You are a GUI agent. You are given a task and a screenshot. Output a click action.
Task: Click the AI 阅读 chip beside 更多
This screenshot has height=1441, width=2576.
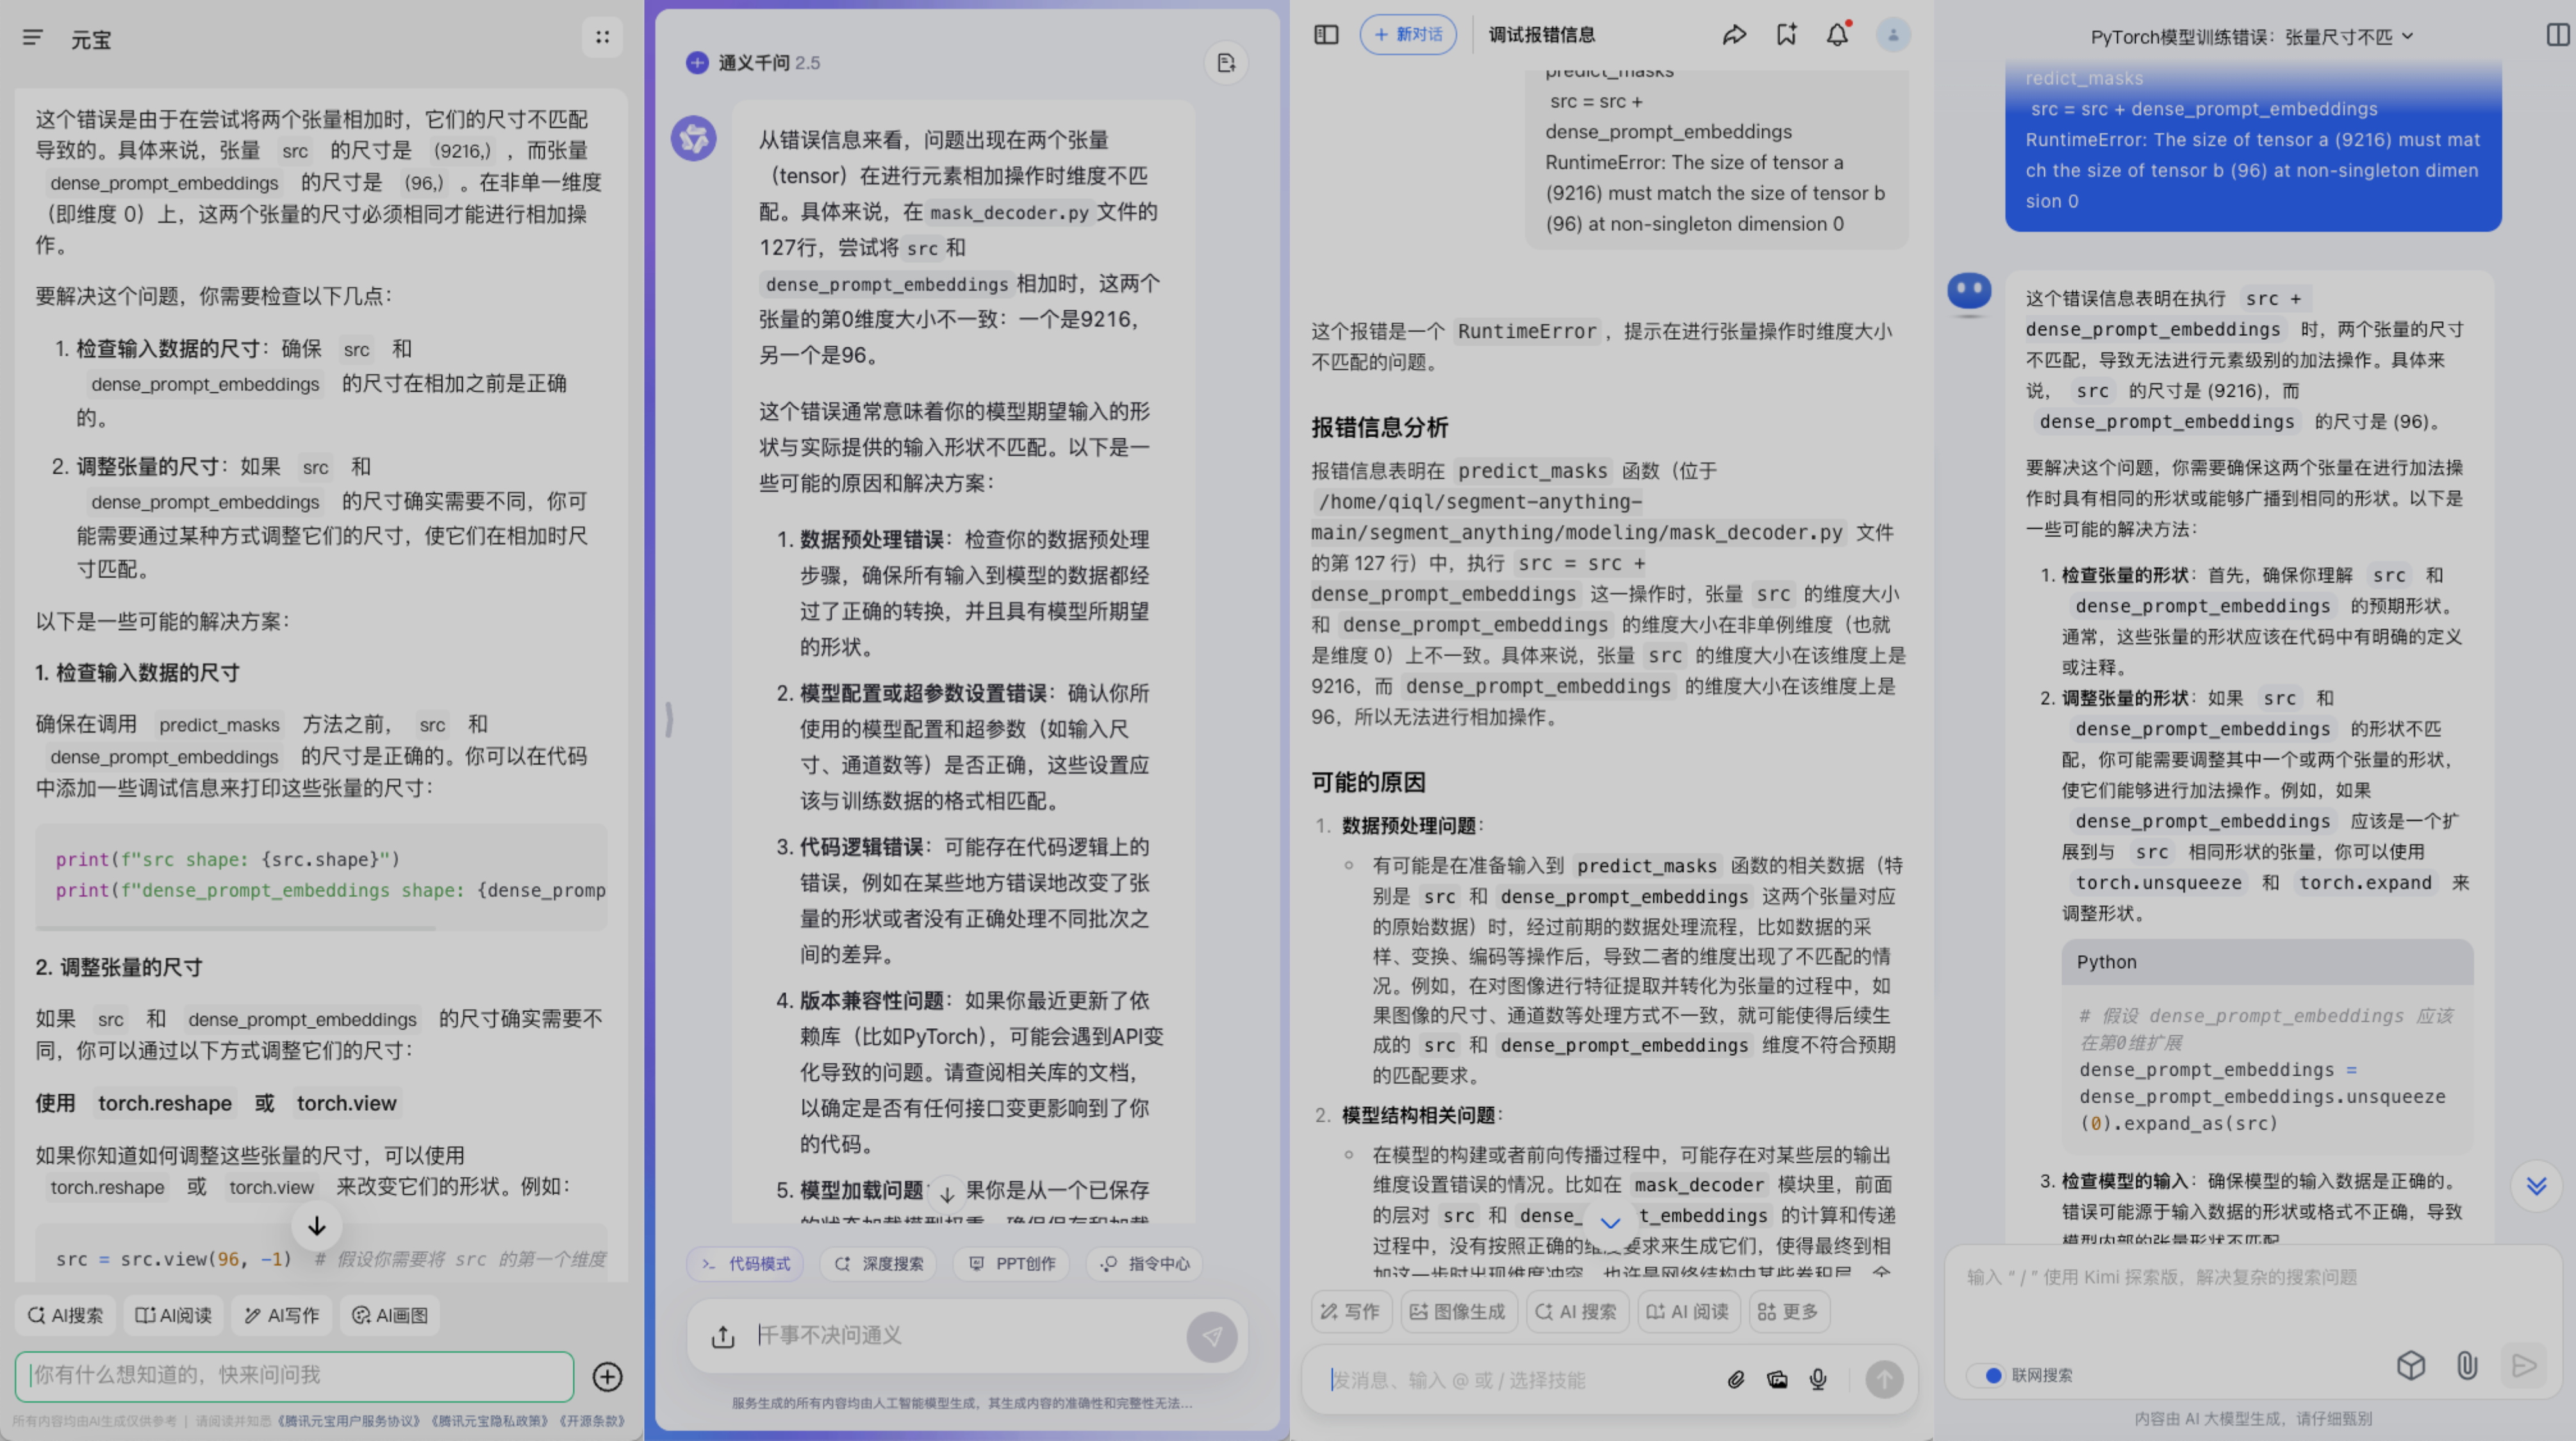click(1689, 1311)
